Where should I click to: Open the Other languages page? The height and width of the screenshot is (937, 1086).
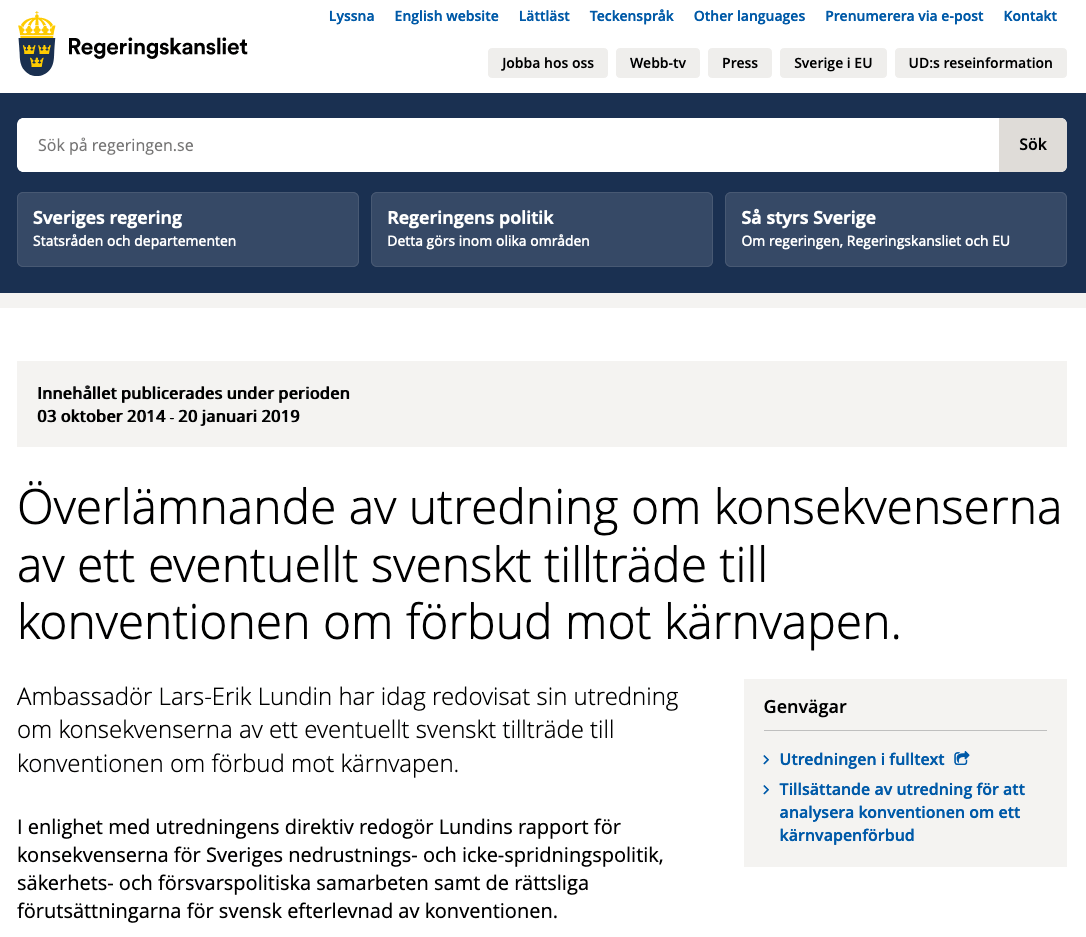(x=749, y=16)
